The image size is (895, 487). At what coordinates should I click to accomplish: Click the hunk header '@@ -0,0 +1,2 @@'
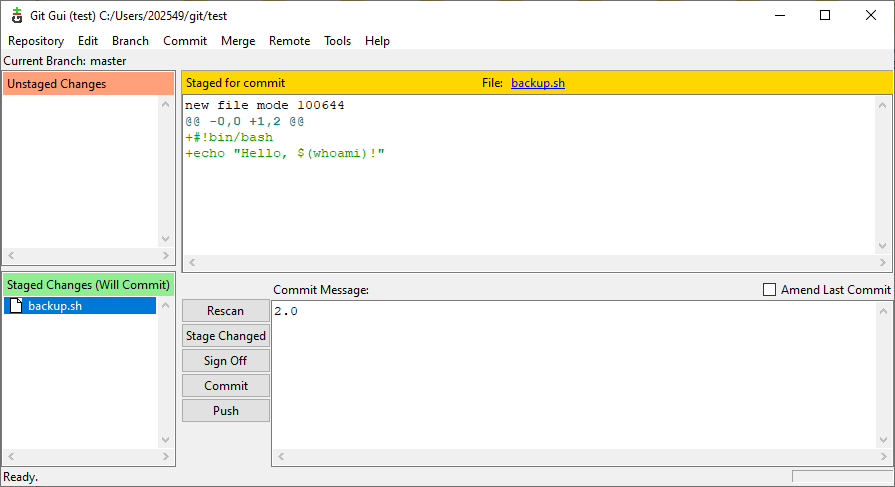point(244,121)
